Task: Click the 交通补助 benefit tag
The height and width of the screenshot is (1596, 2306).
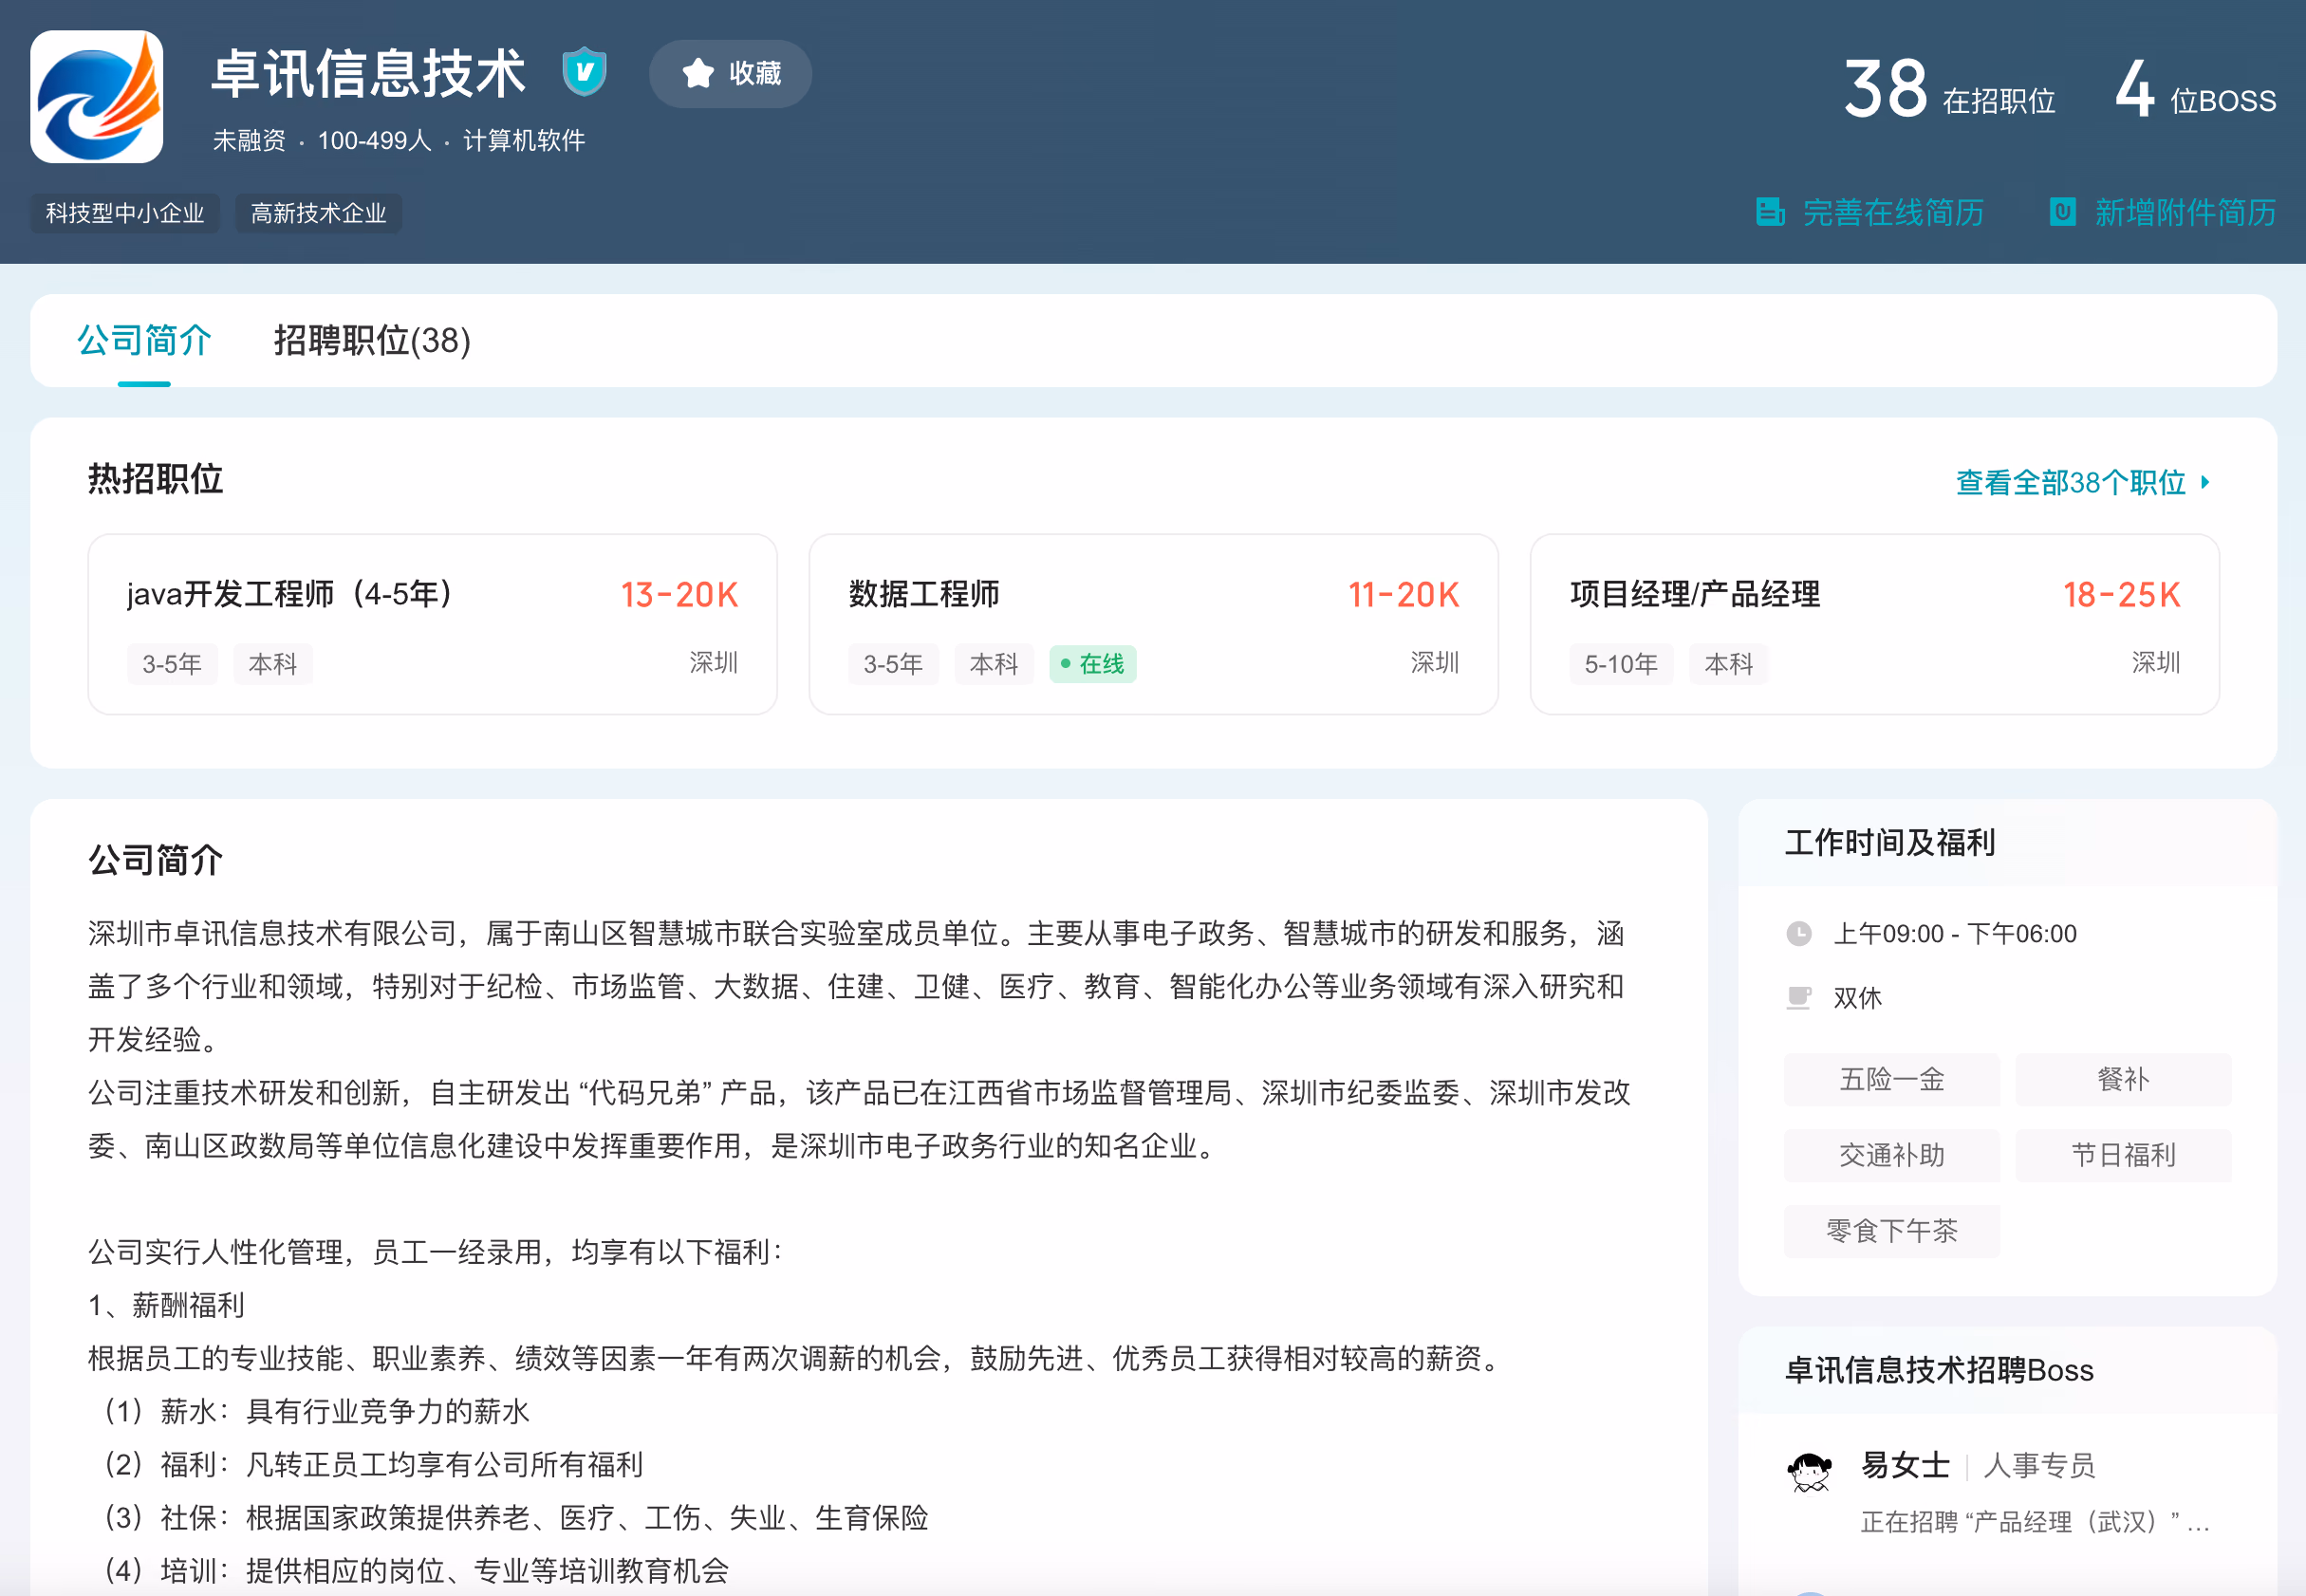Action: 1891,1155
